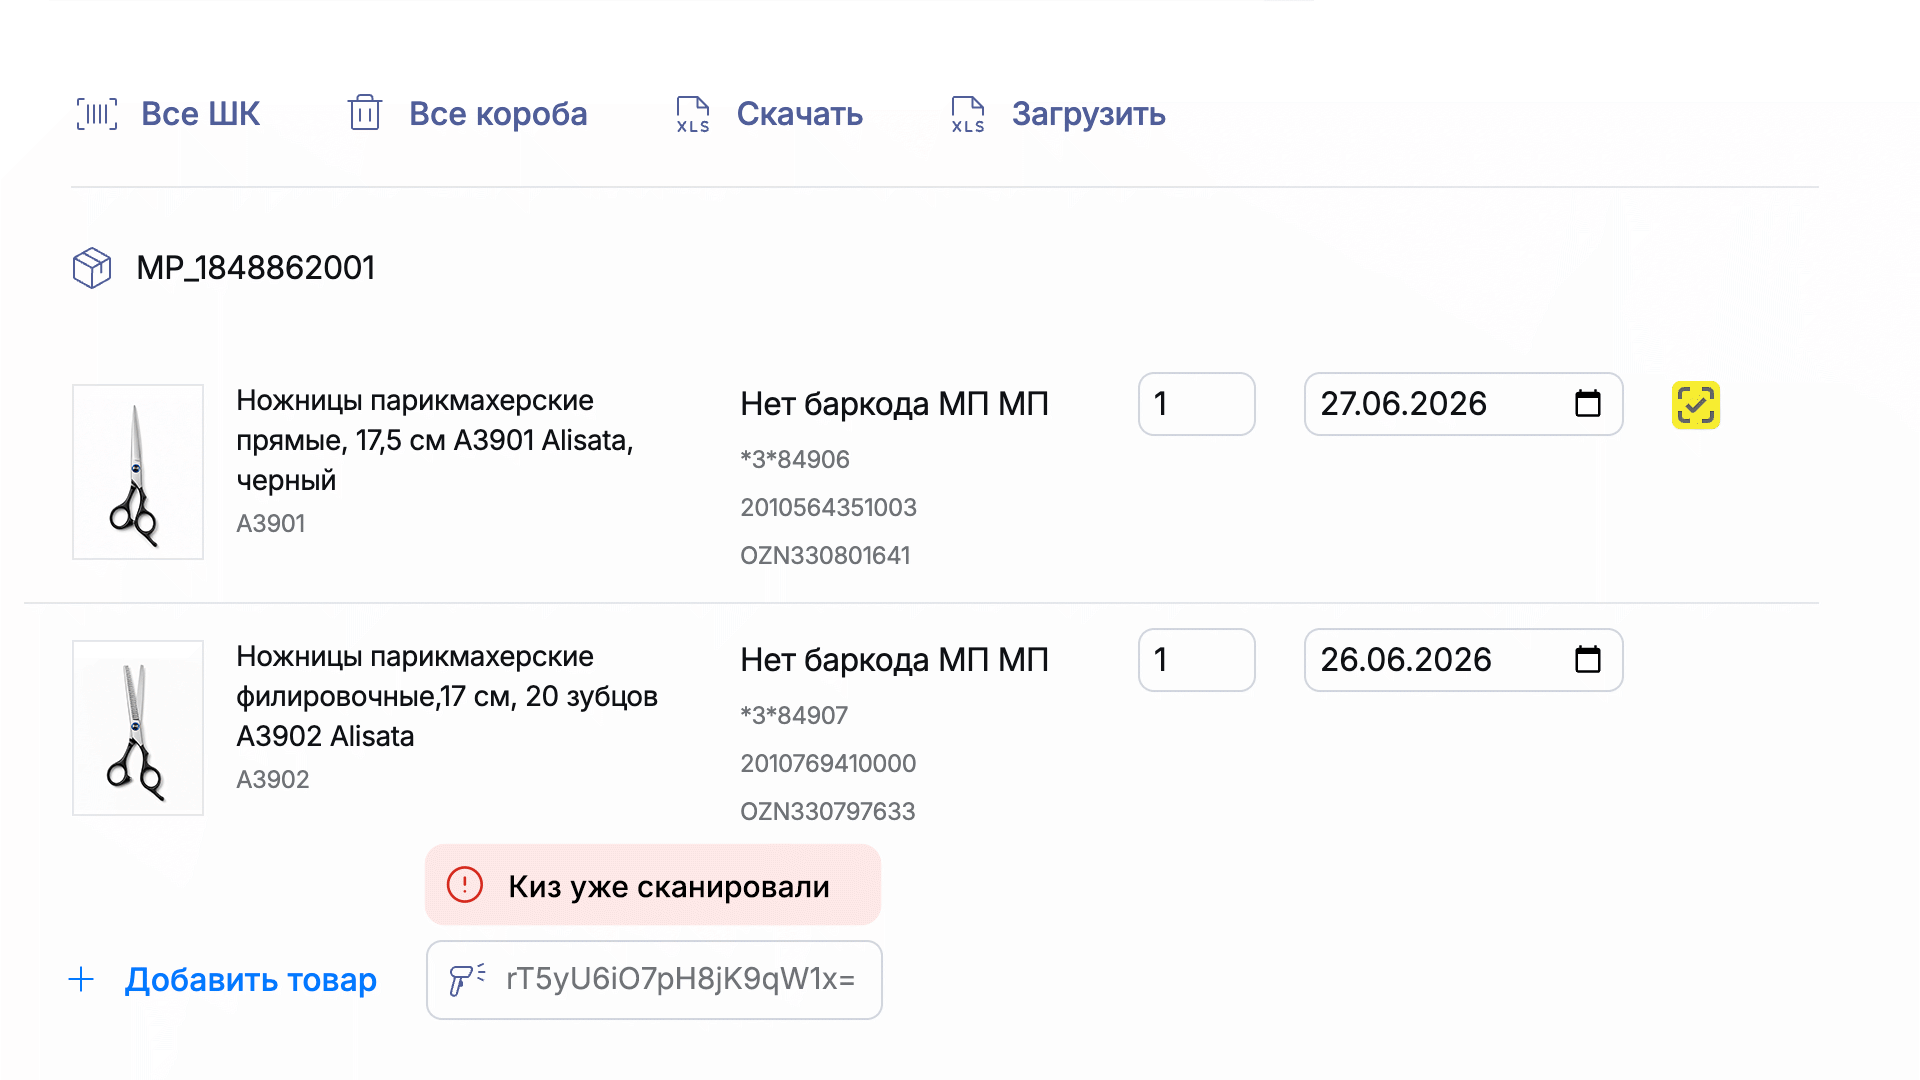Click the Киз уже сканировали alert message
Viewport: 1920px width, 1080px height.
point(653,885)
